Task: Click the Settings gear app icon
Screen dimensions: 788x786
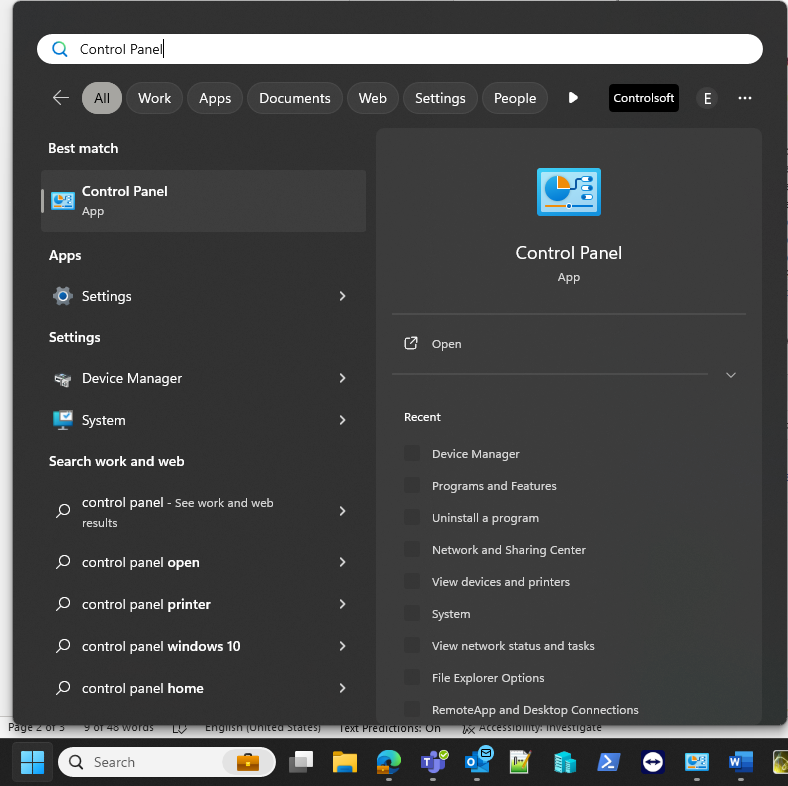Action: click(63, 296)
